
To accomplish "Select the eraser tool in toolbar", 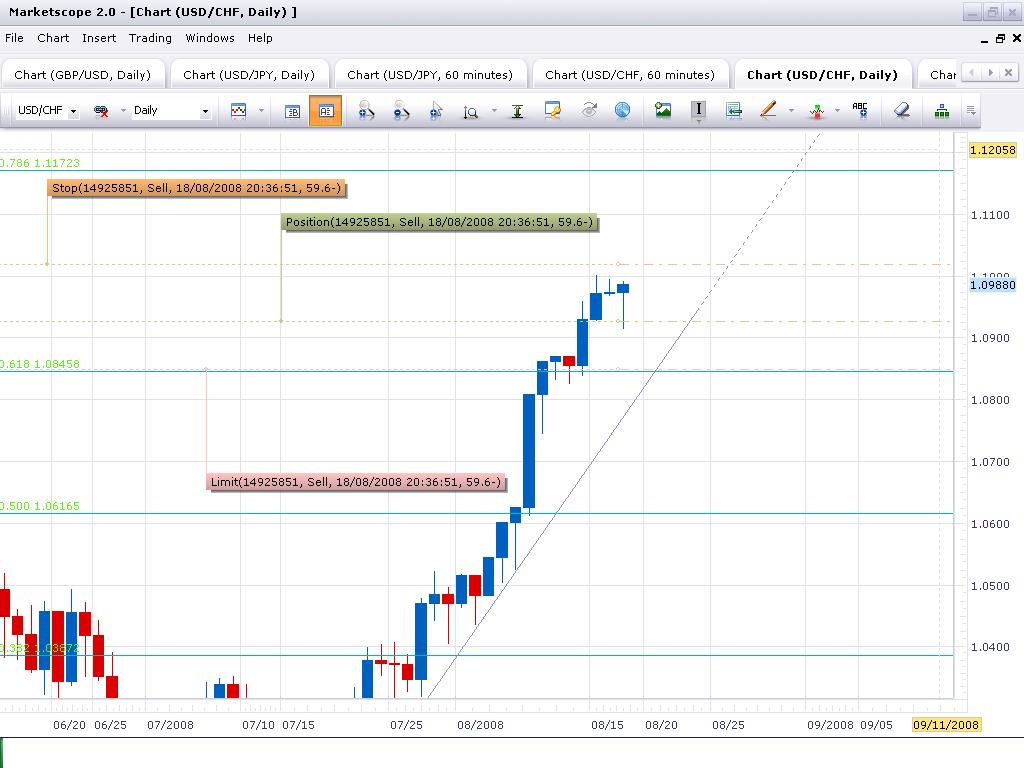I will [902, 110].
